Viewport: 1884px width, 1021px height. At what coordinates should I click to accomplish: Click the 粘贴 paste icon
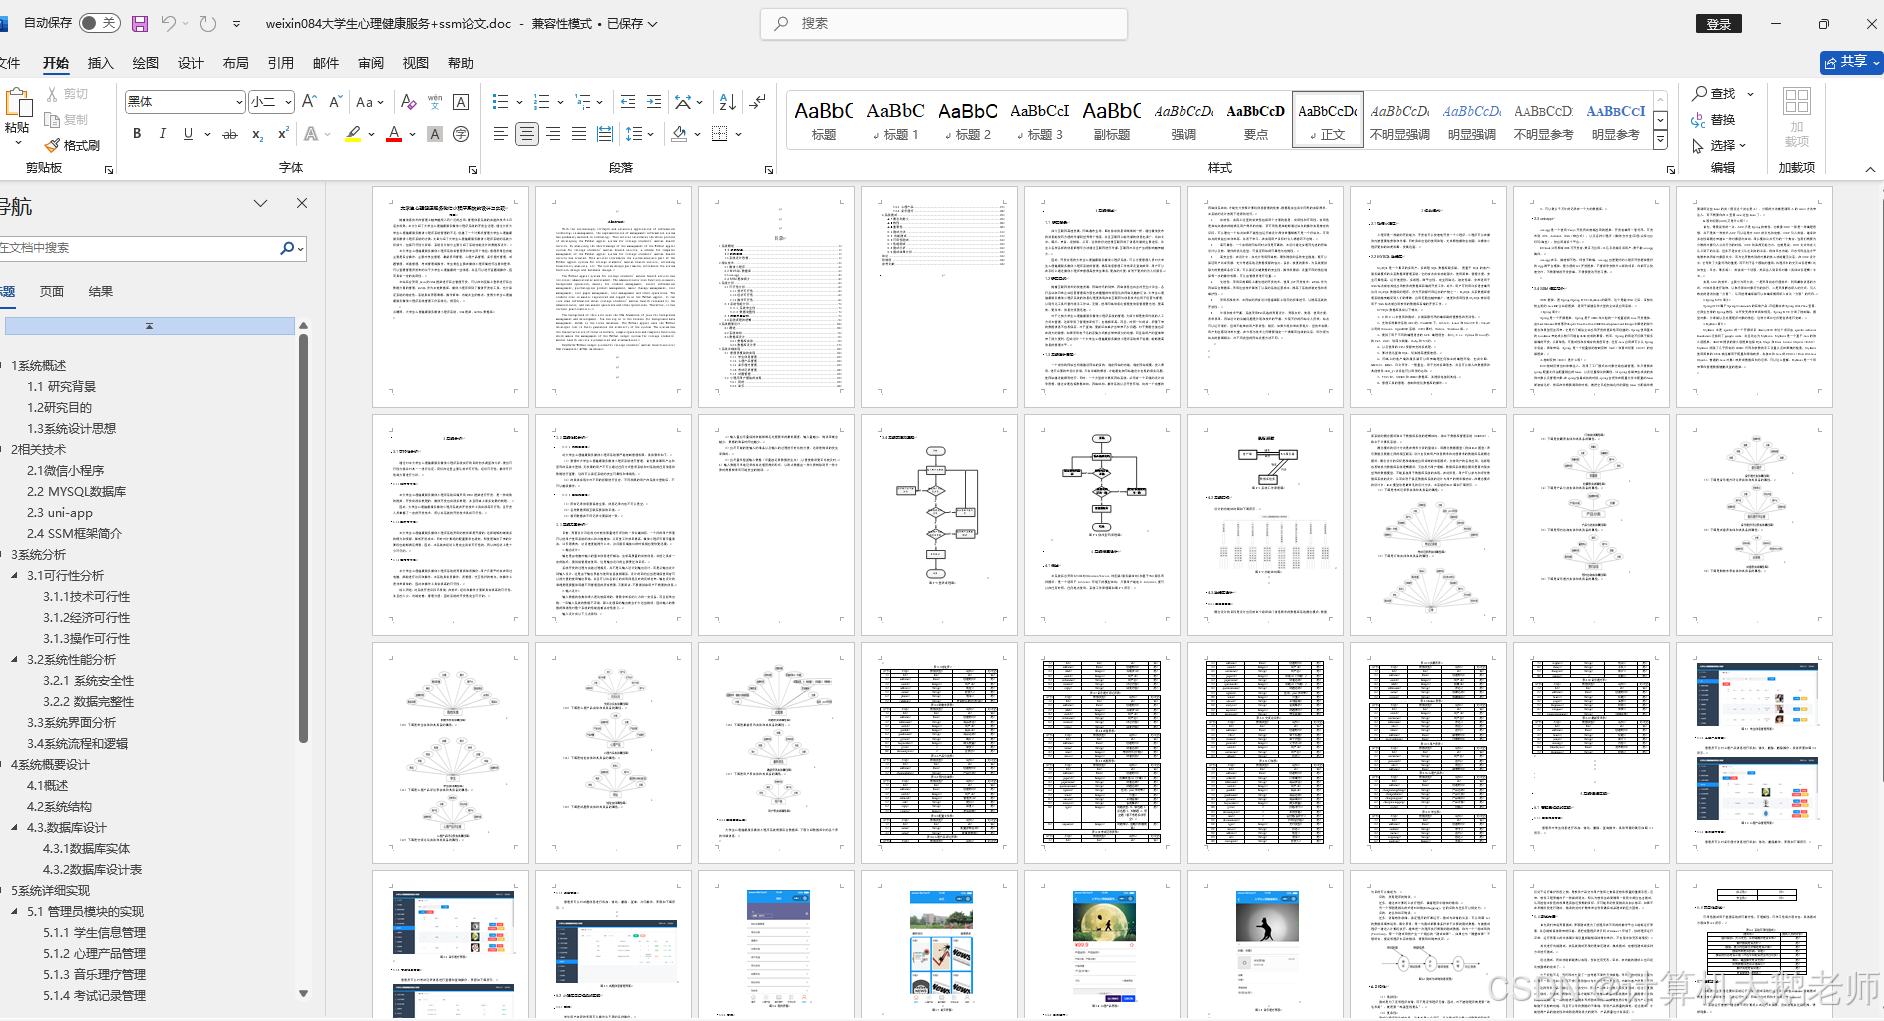click(x=17, y=104)
